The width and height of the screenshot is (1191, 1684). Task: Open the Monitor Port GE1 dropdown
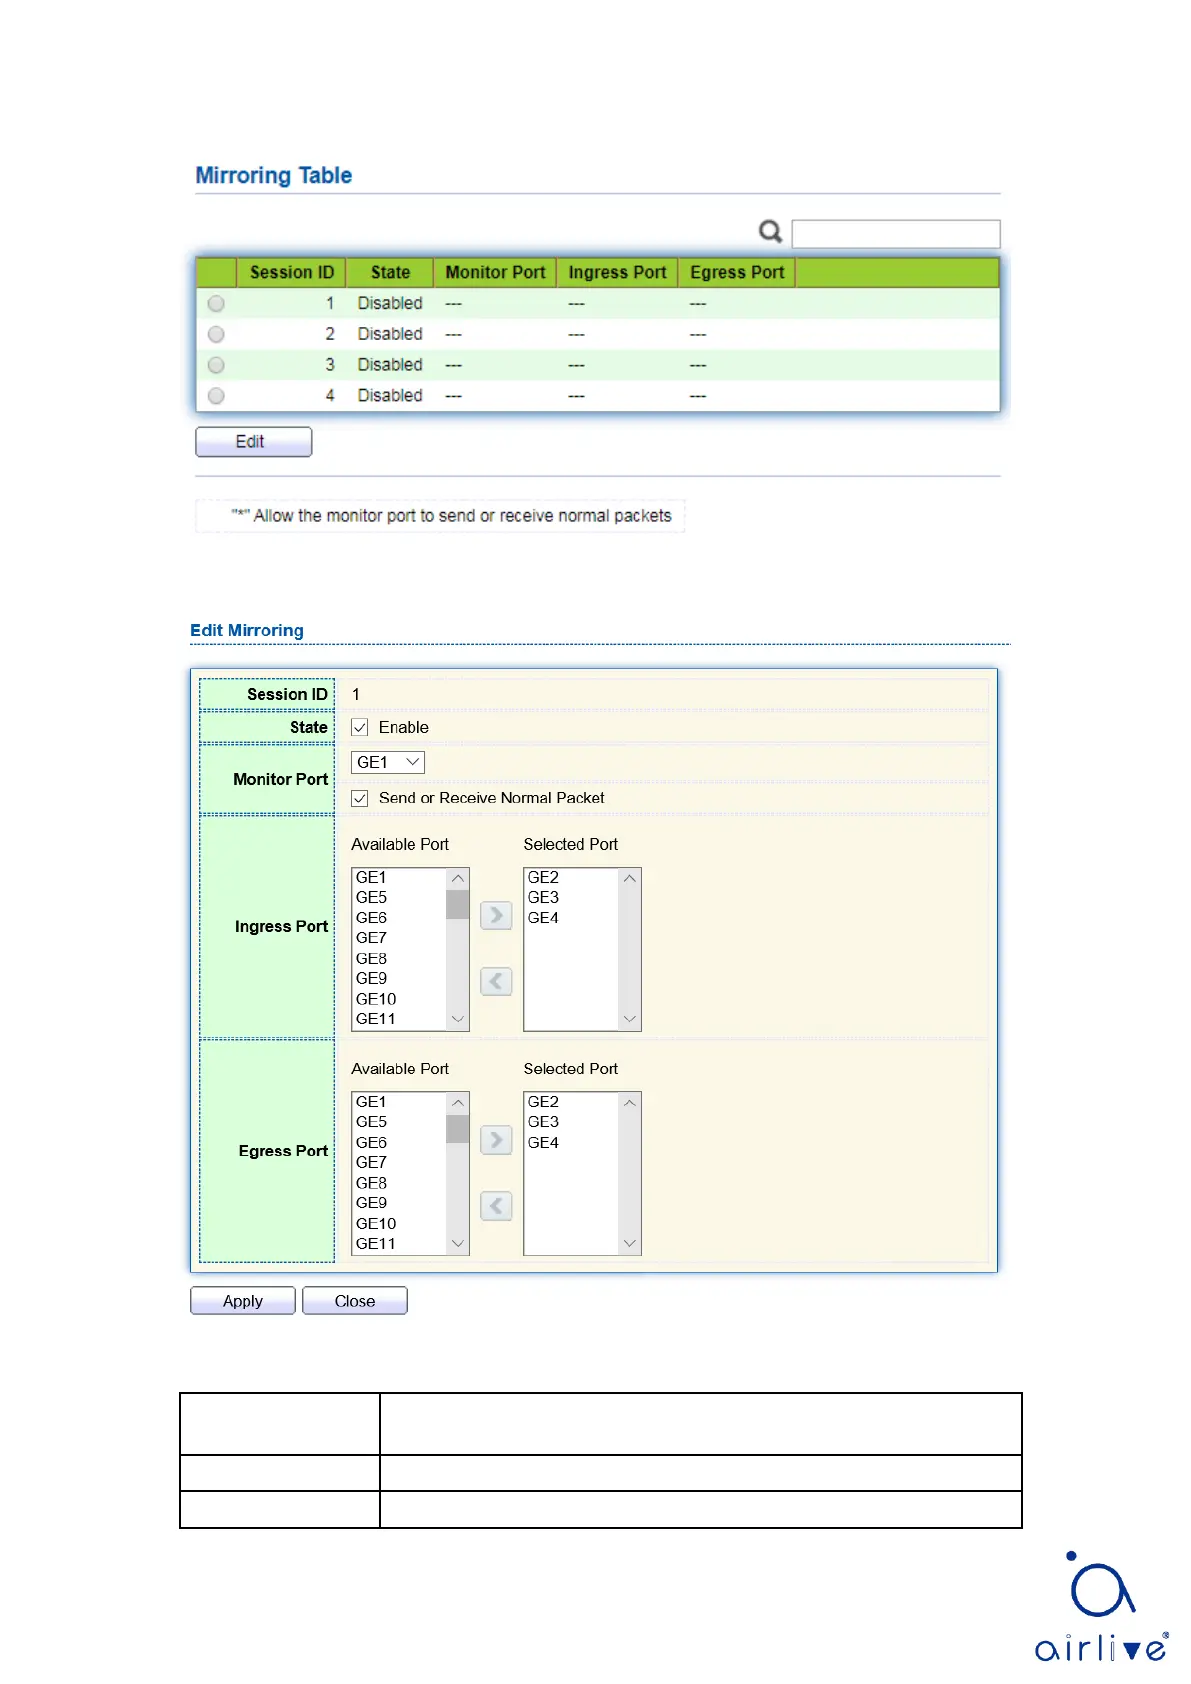388,762
